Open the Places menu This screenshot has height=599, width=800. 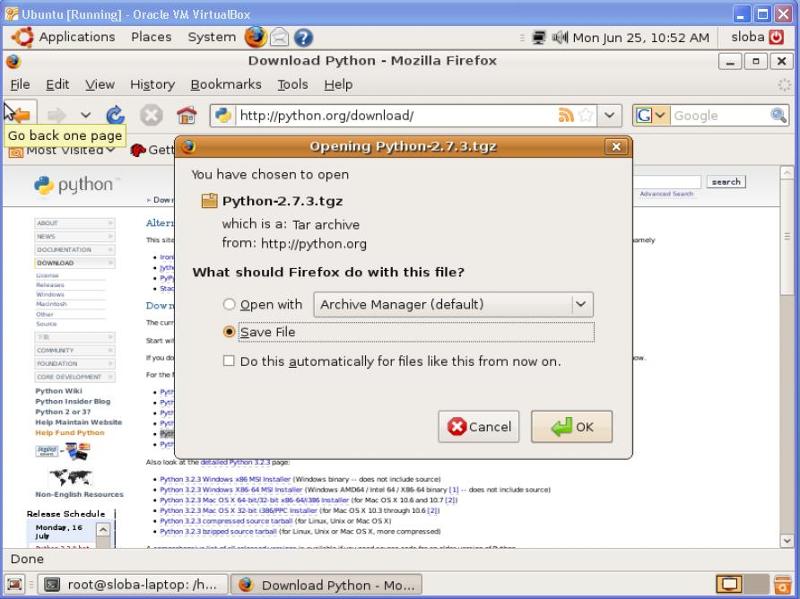[151, 37]
